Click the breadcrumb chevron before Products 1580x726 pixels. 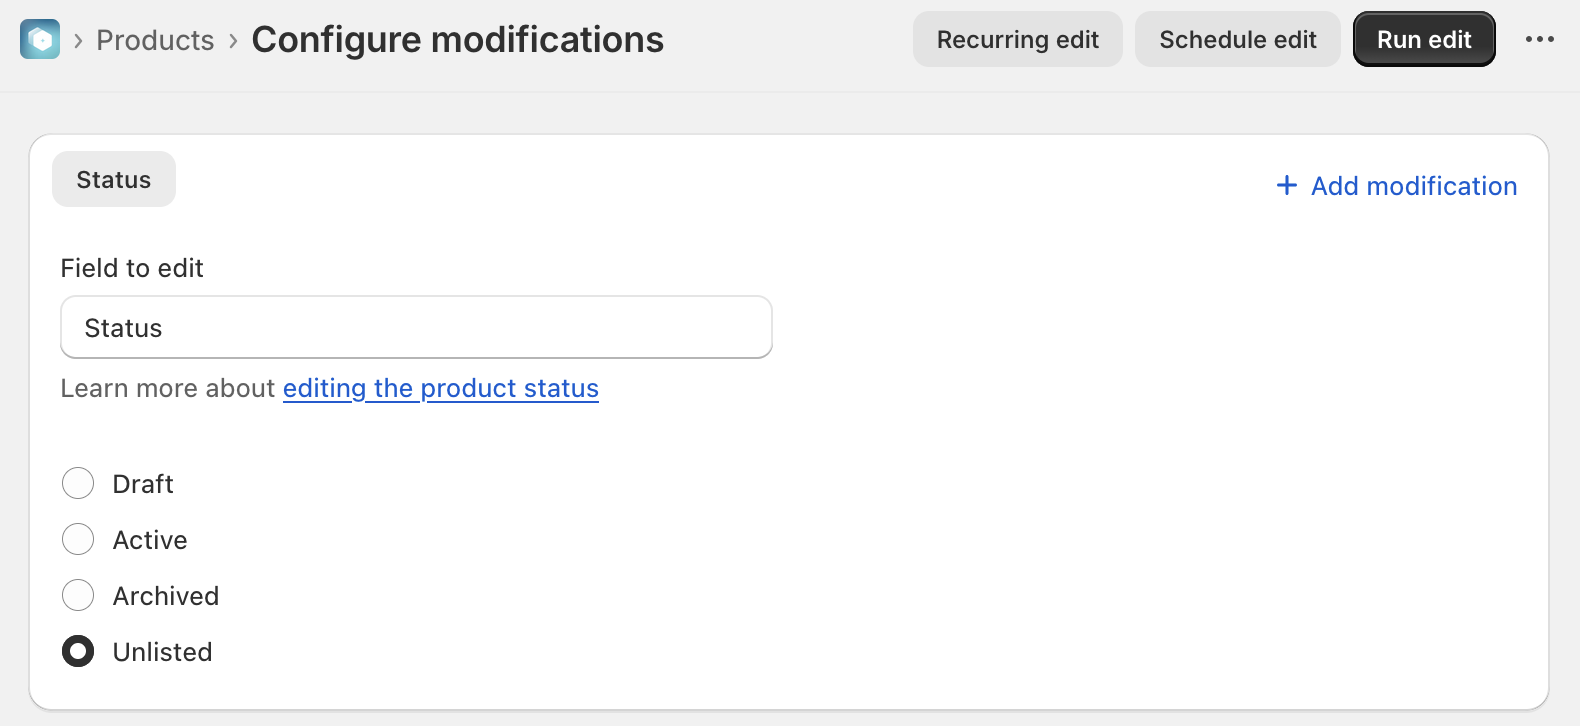[x=78, y=41]
